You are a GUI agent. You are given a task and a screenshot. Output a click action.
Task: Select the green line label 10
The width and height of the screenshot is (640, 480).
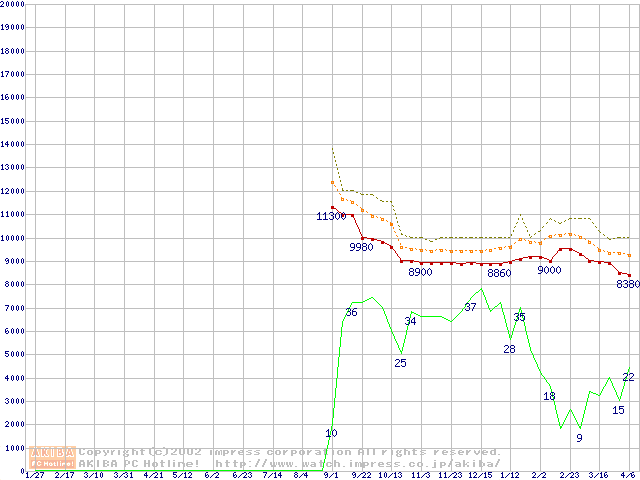[x=331, y=433]
